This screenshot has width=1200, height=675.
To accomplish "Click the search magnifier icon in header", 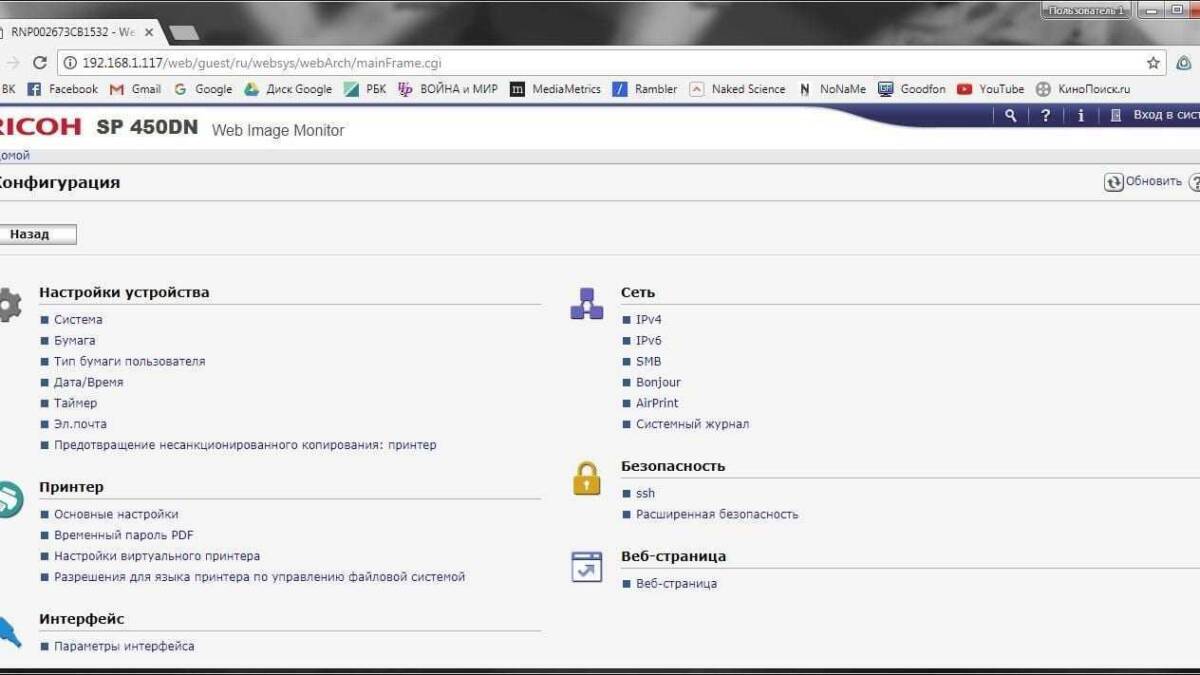I will [x=1011, y=115].
